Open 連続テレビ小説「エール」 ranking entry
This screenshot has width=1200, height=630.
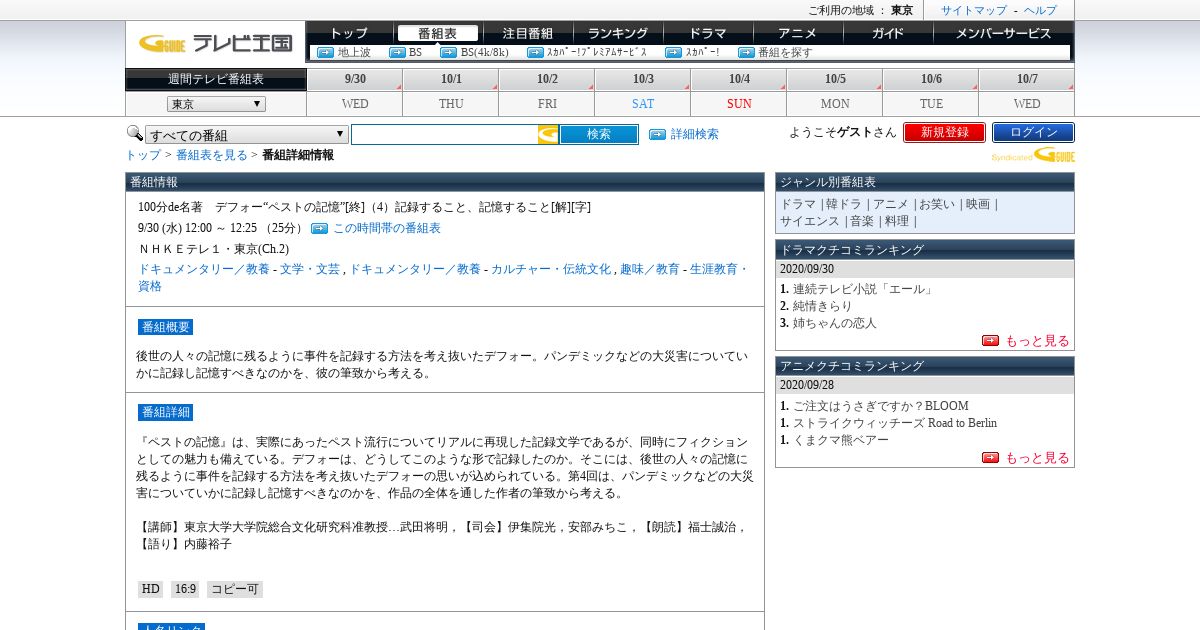coord(863,289)
